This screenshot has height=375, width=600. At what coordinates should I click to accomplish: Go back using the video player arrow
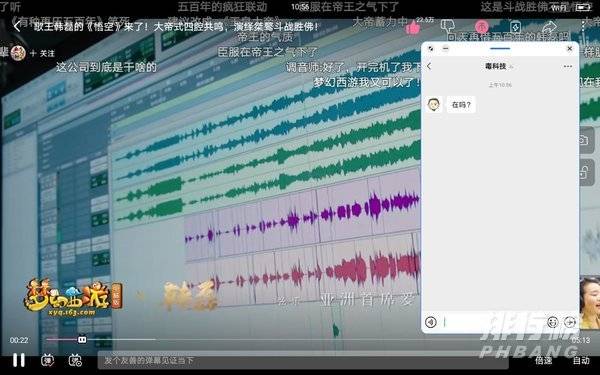point(17,26)
